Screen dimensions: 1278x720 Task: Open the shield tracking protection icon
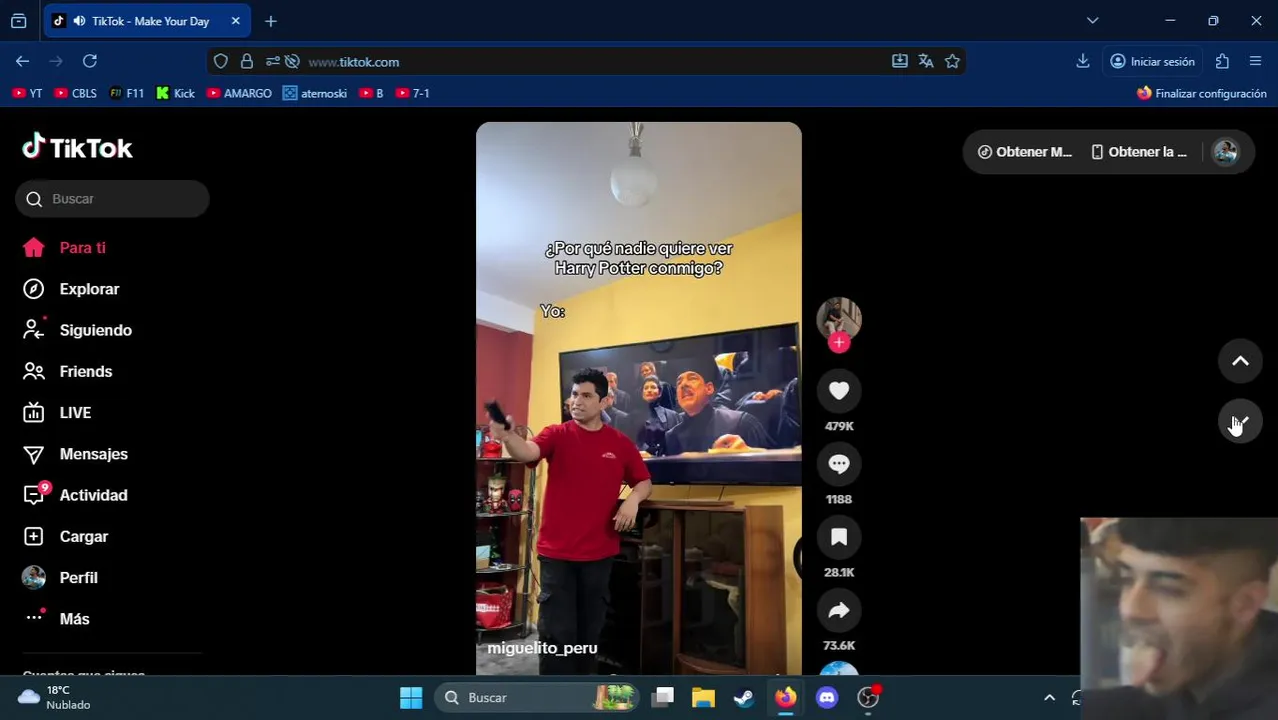(221, 61)
